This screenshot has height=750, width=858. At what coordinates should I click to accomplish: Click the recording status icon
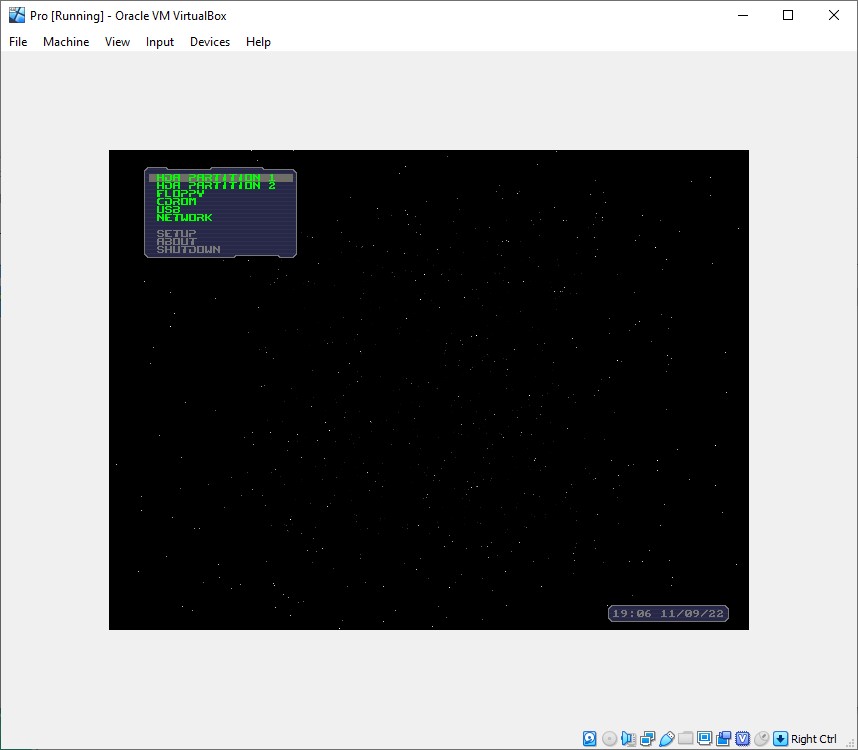[x=723, y=739]
